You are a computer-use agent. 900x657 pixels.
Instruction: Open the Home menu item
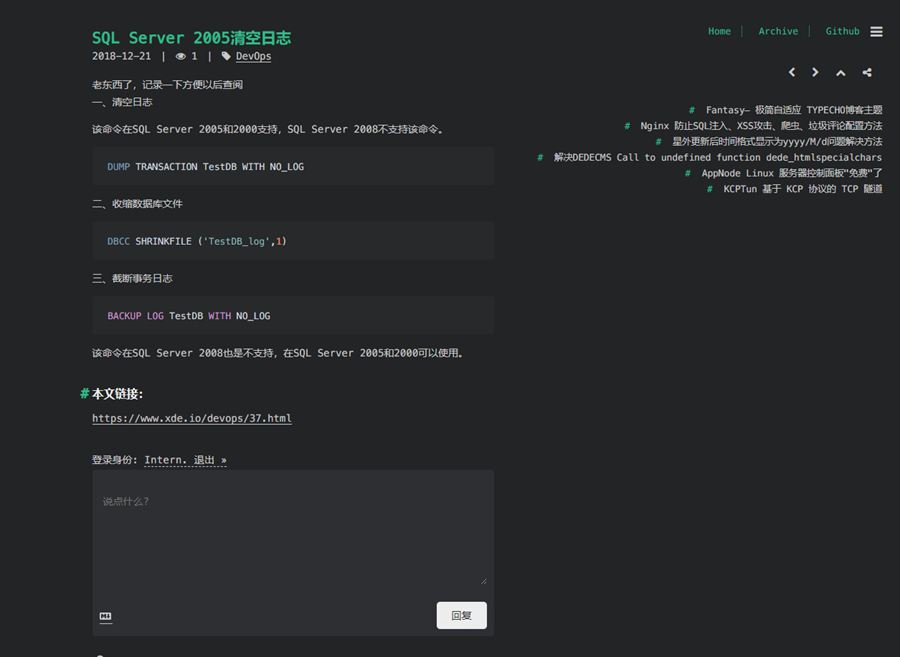coord(719,31)
